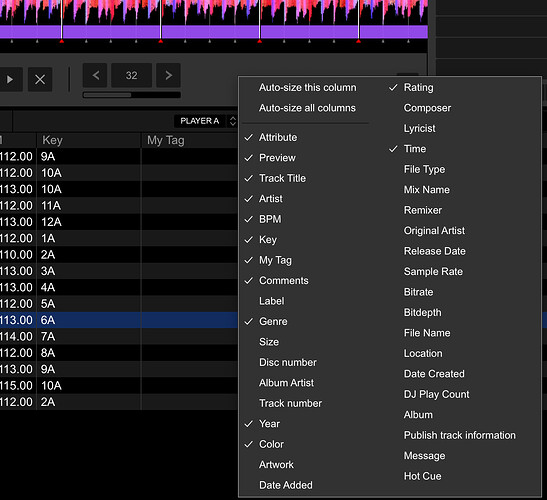Screen dimensions: 547x500
Task: Uncheck the Track Title column
Action: (282, 178)
